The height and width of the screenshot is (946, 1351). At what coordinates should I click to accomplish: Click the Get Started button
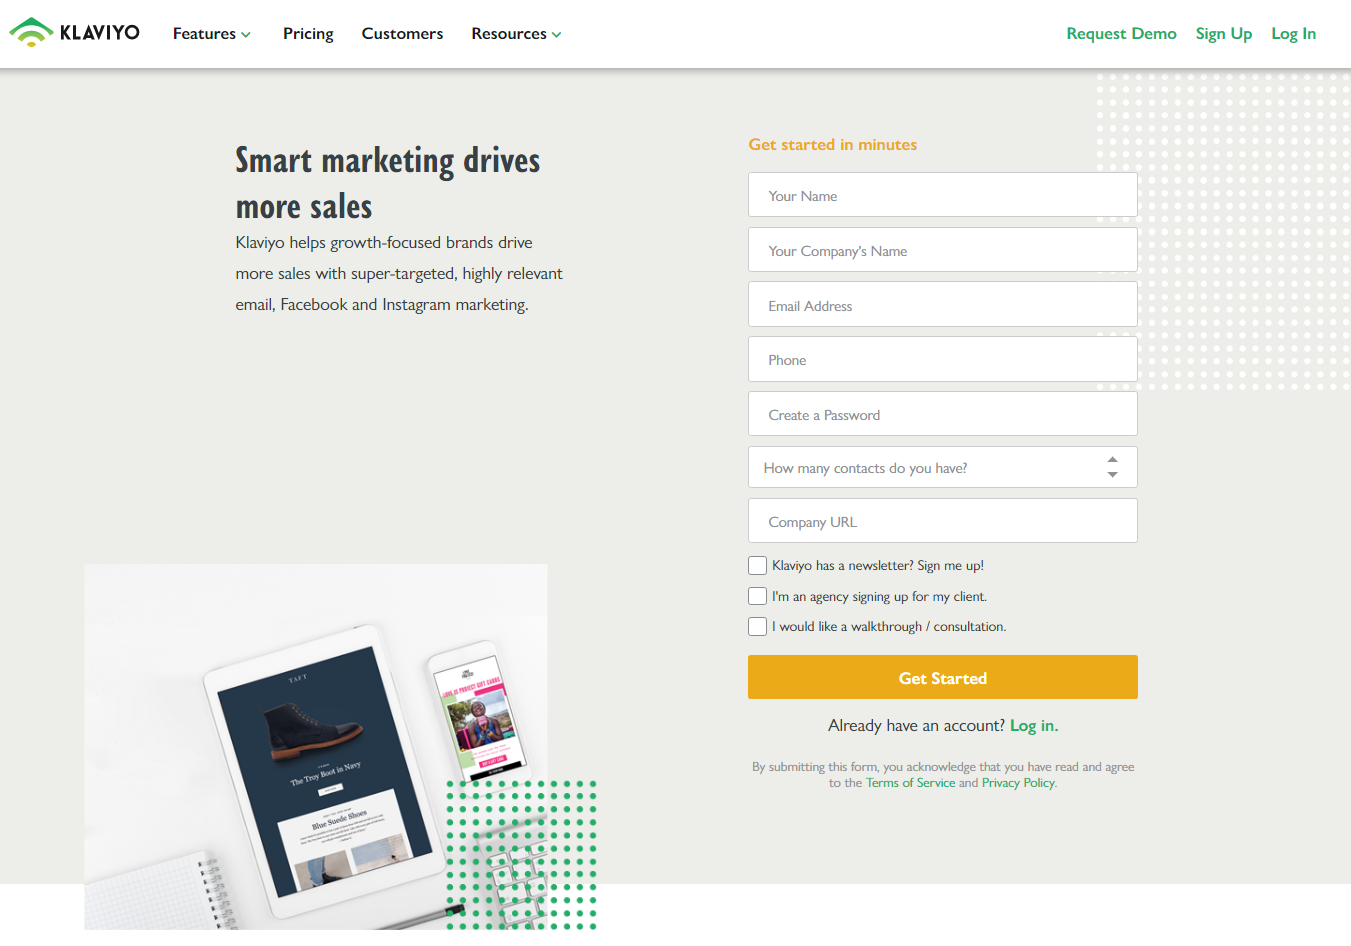pyautogui.click(x=943, y=677)
